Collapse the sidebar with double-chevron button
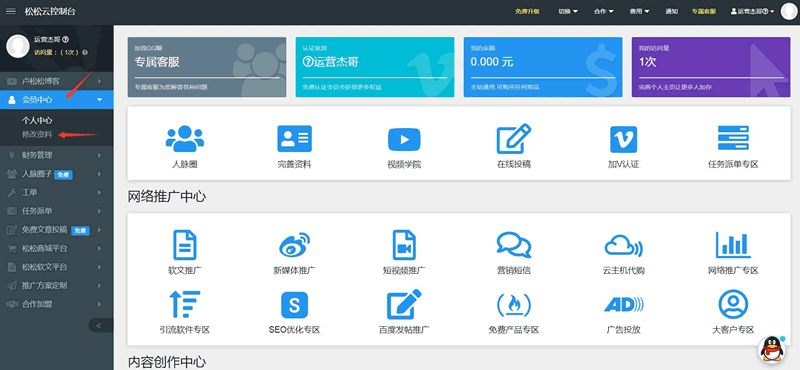 click(x=99, y=326)
